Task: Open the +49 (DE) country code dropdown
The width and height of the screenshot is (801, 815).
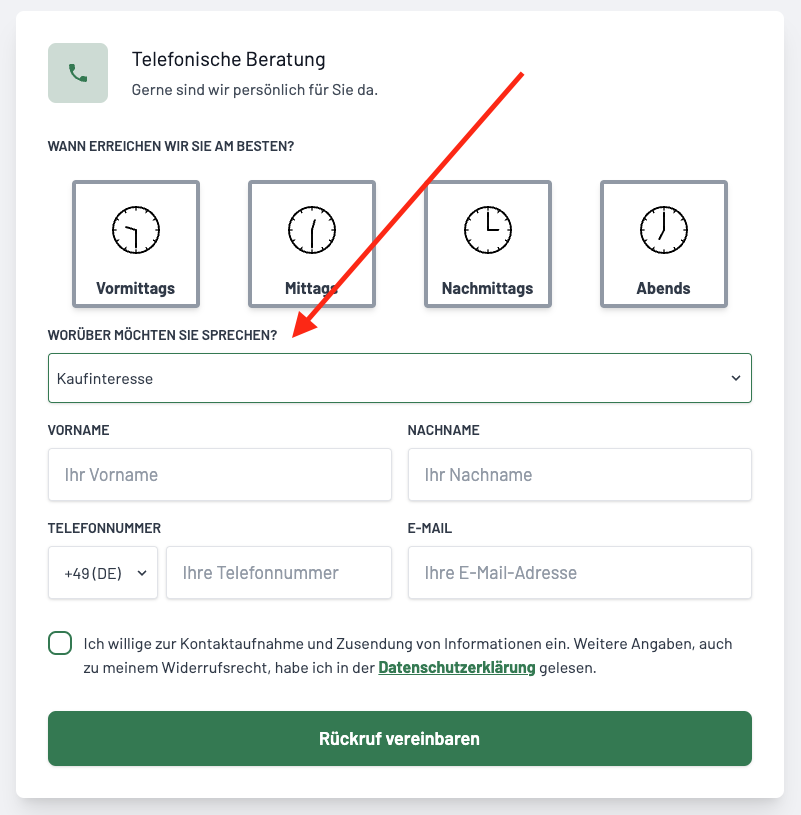Action: [x=103, y=573]
